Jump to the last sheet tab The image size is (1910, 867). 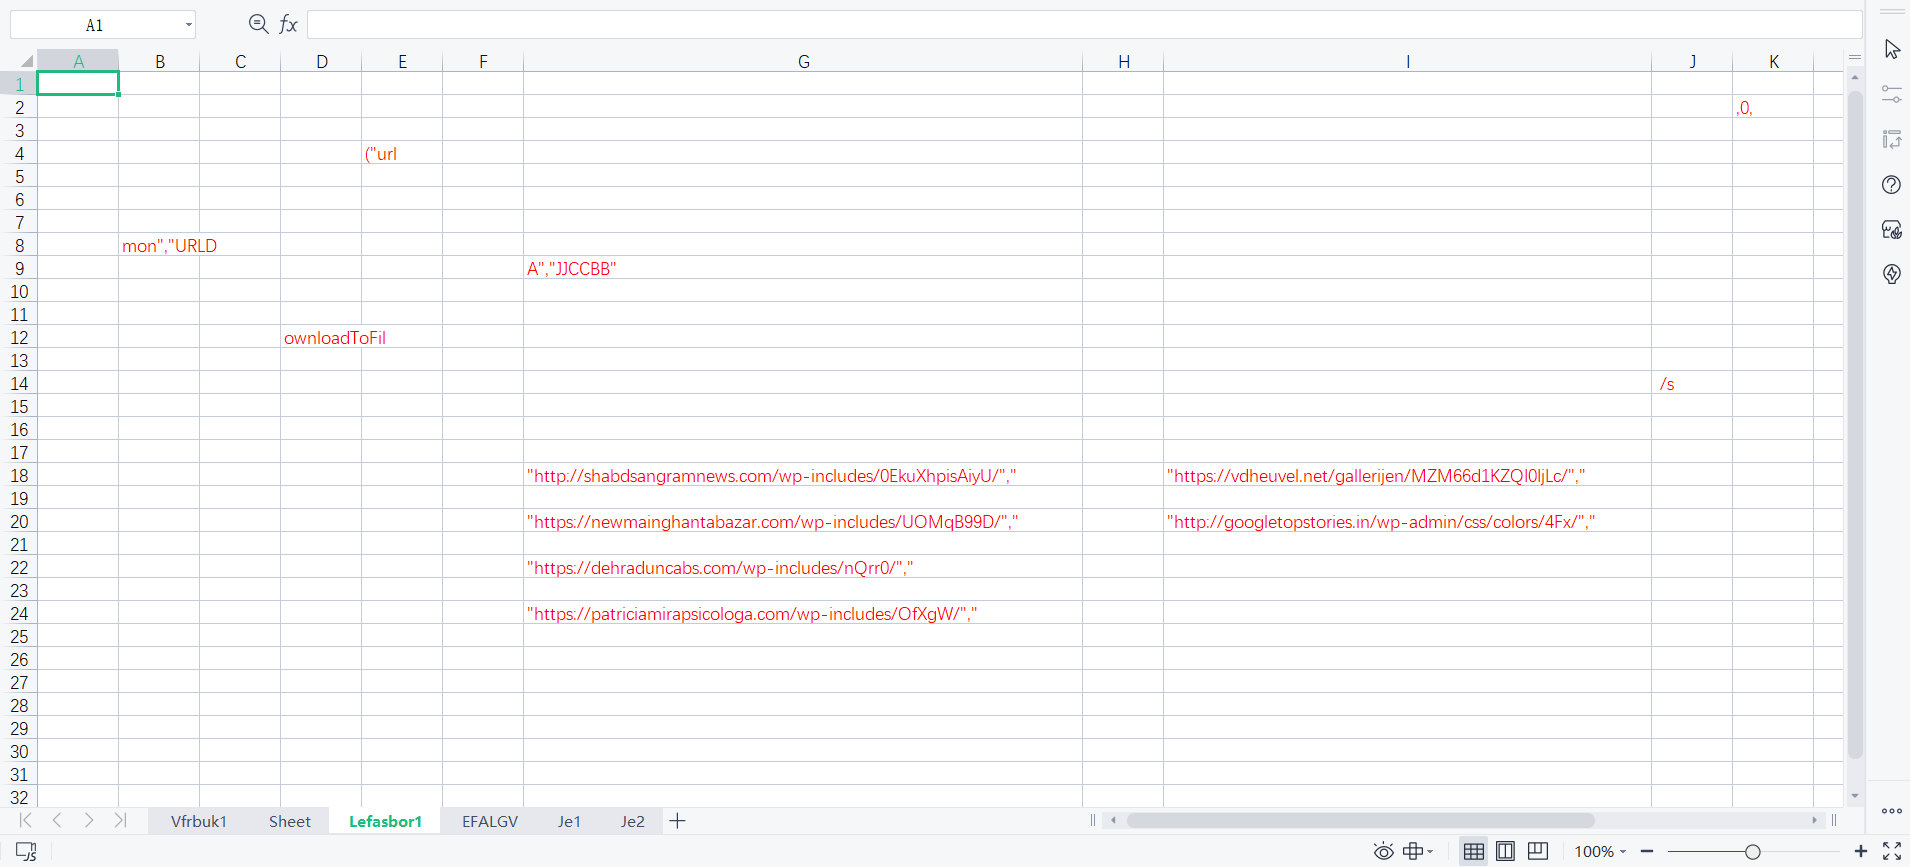(121, 820)
